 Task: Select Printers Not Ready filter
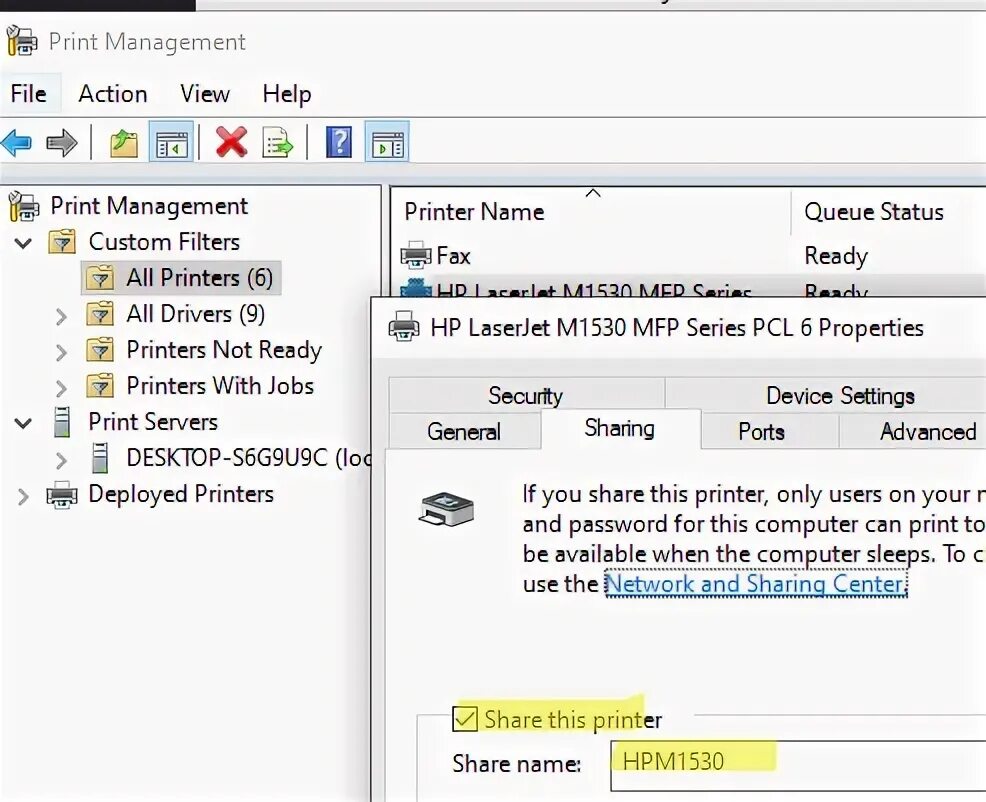224,350
